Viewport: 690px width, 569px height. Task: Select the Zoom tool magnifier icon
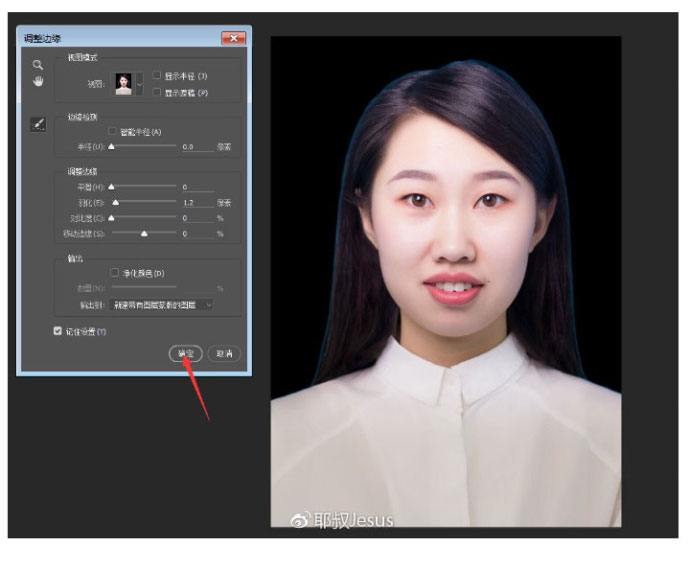pos(38,66)
